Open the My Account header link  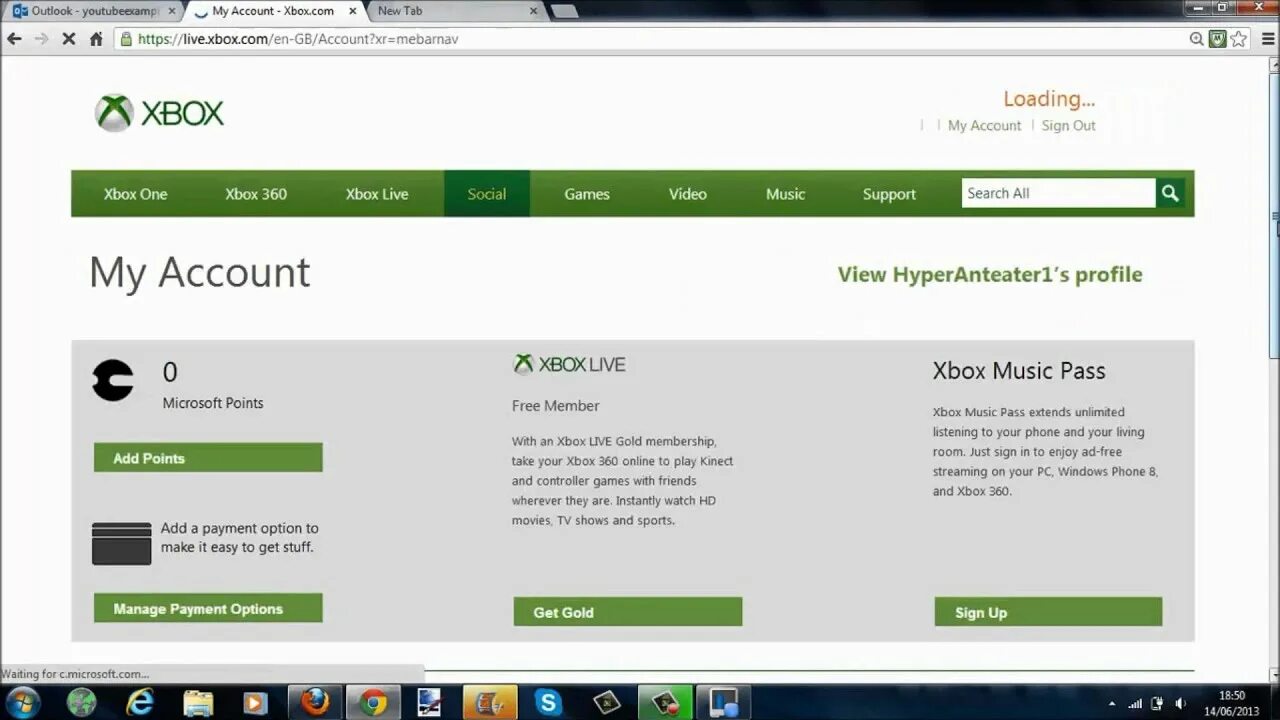click(984, 126)
